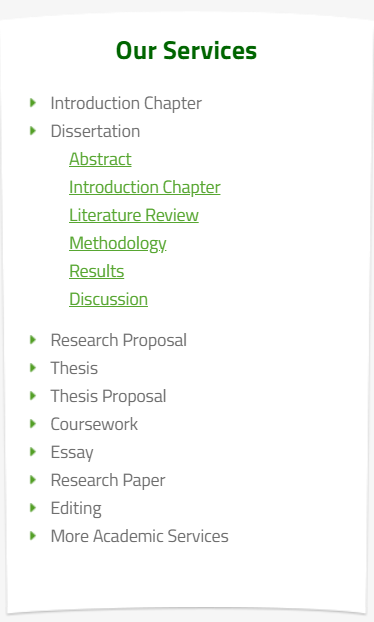Viewport: 374px width, 622px height.
Task: Click the arrow icon next to Coursework
Action: coord(33,424)
